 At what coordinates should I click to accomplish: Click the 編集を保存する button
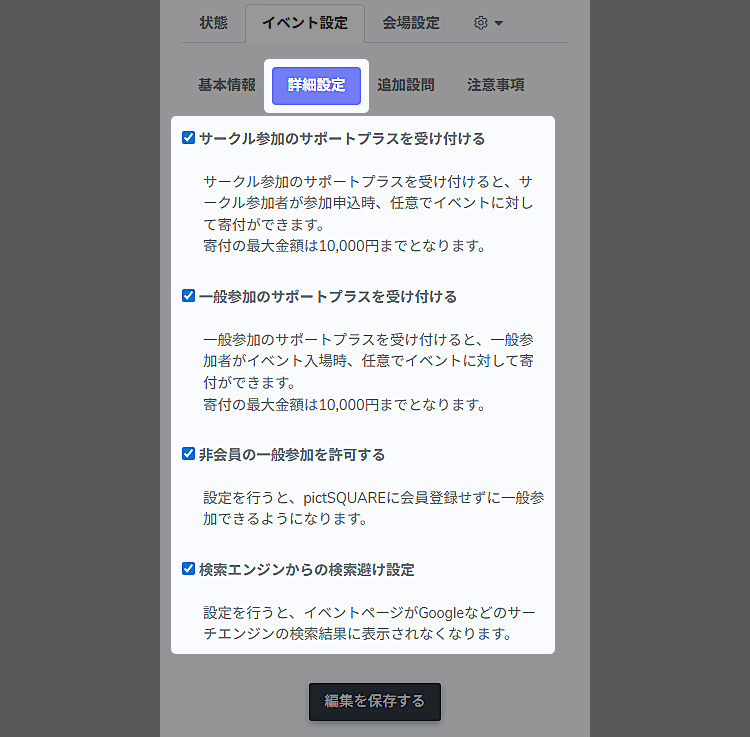click(x=375, y=701)
